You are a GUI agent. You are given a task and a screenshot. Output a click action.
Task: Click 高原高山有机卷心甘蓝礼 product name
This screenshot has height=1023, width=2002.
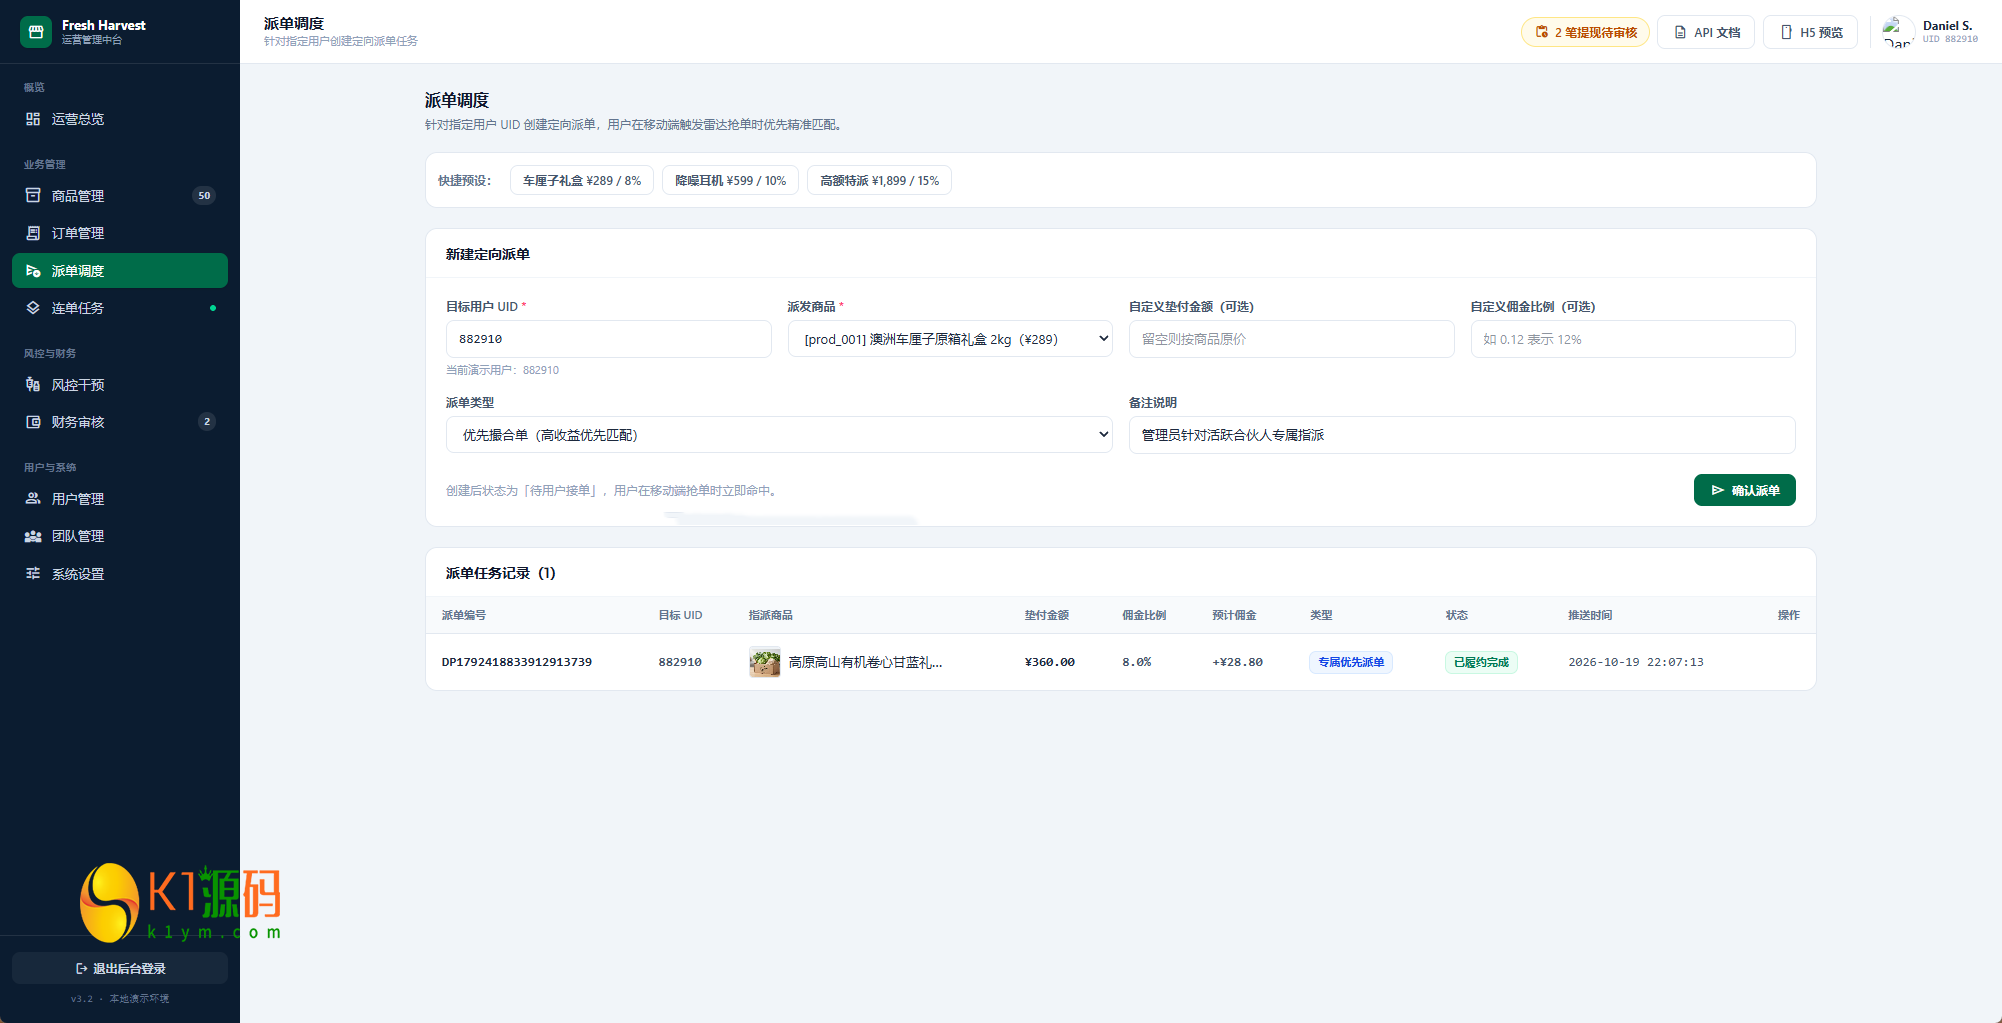pyautogui.click(x=865, y=662)
